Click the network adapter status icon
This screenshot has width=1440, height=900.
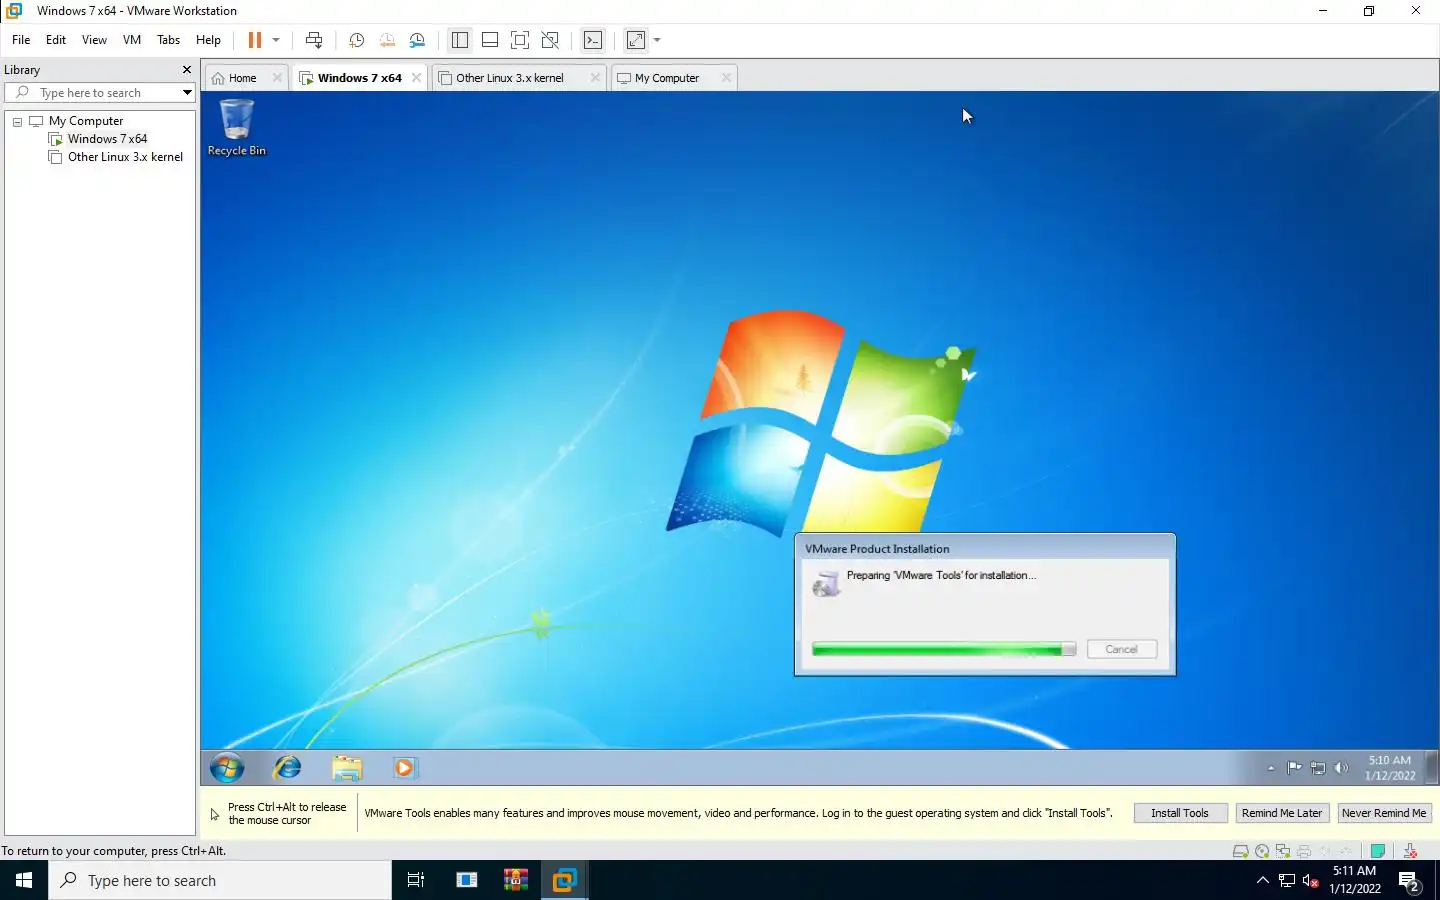click(1283, 851)
